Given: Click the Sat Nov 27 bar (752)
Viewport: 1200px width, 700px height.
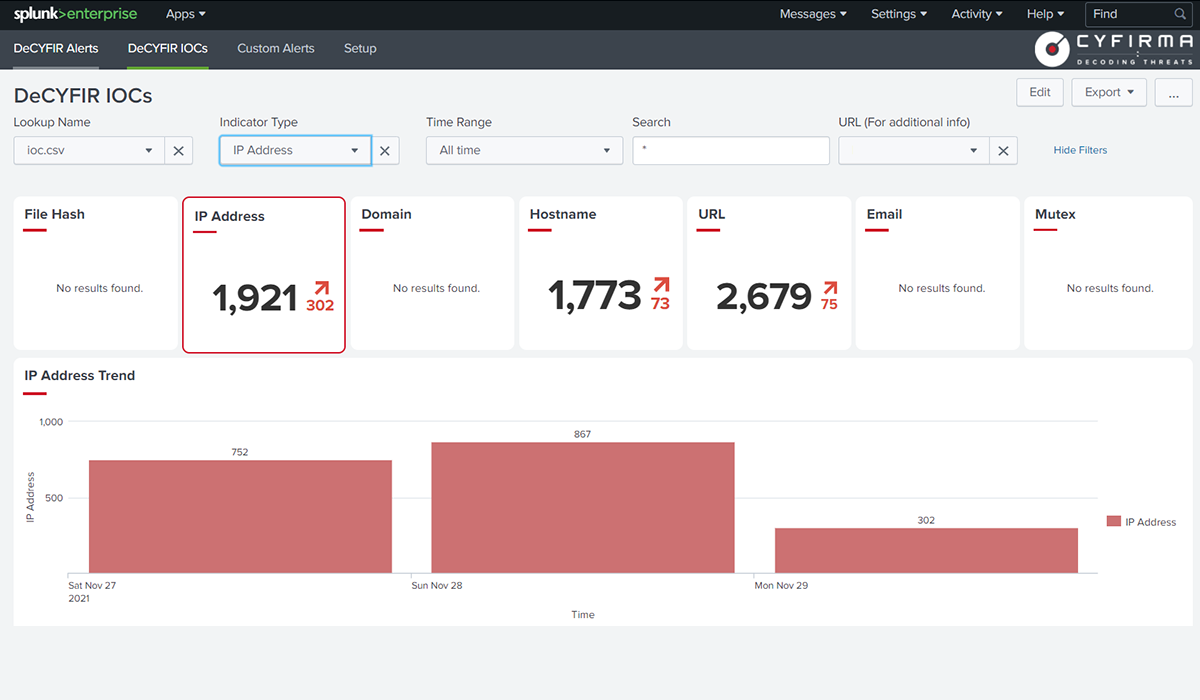Looking at the screenshot, I should tap(240, 516).
